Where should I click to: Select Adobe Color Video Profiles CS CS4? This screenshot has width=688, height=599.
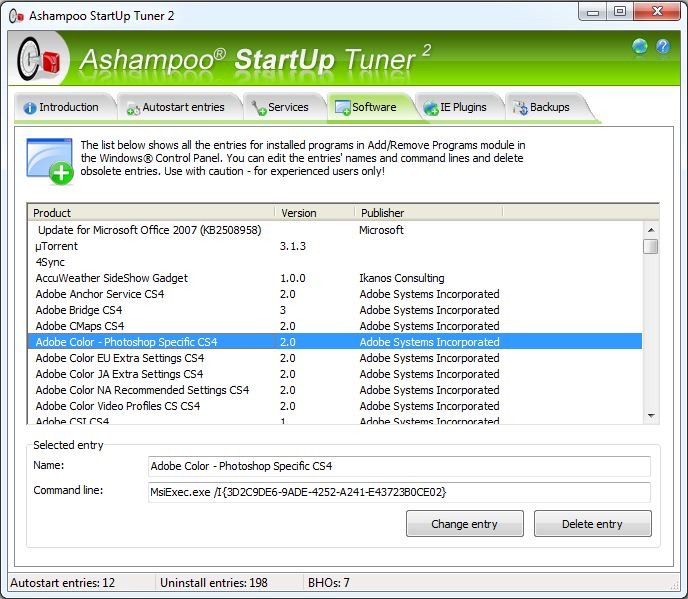tap(335, 406)
